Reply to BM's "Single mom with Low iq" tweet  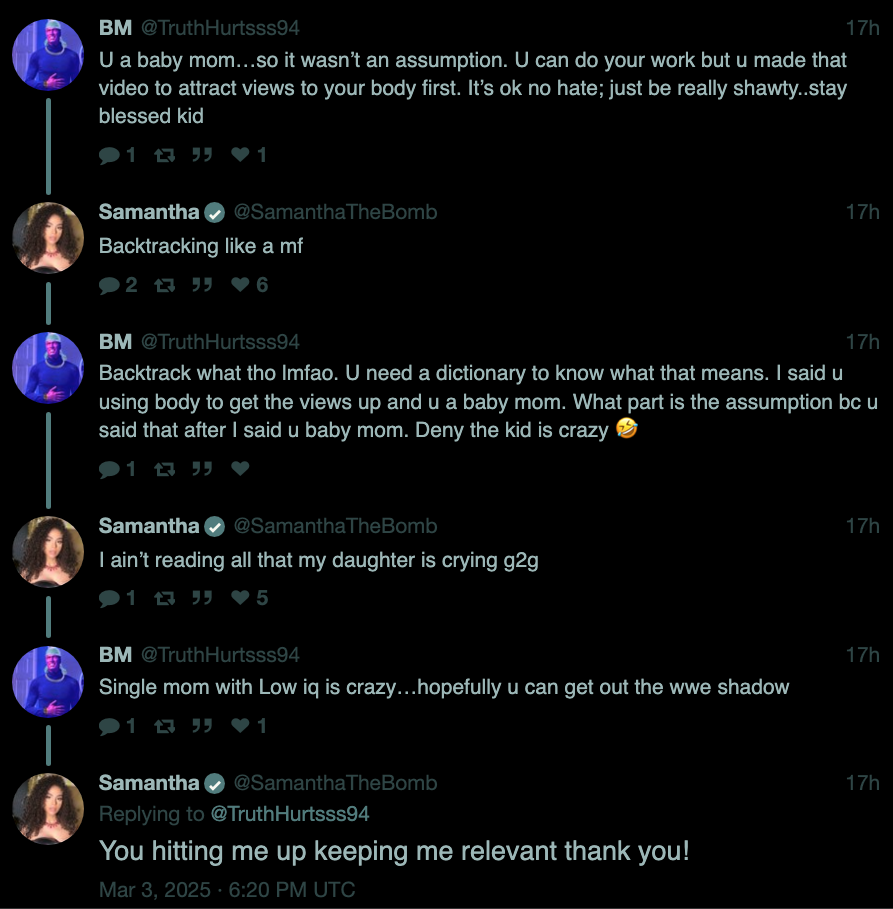pos(109,726)
